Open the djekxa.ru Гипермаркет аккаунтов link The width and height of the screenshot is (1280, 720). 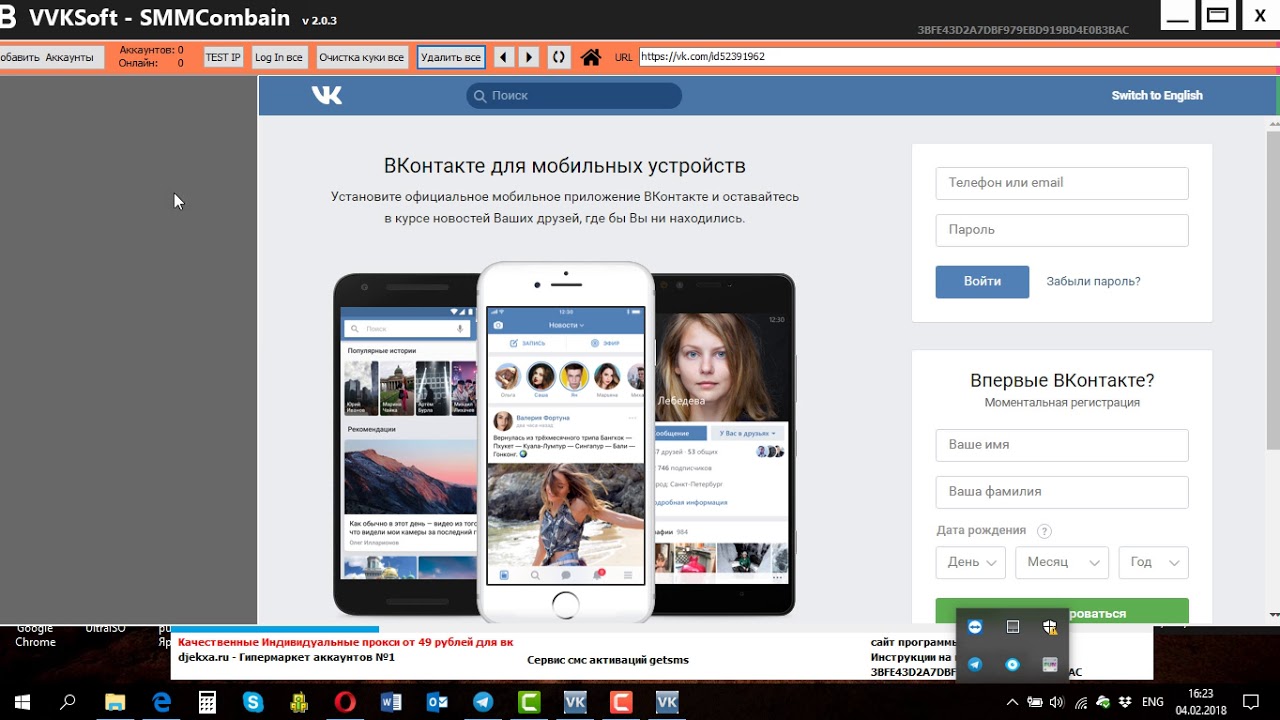click(287, 657)
